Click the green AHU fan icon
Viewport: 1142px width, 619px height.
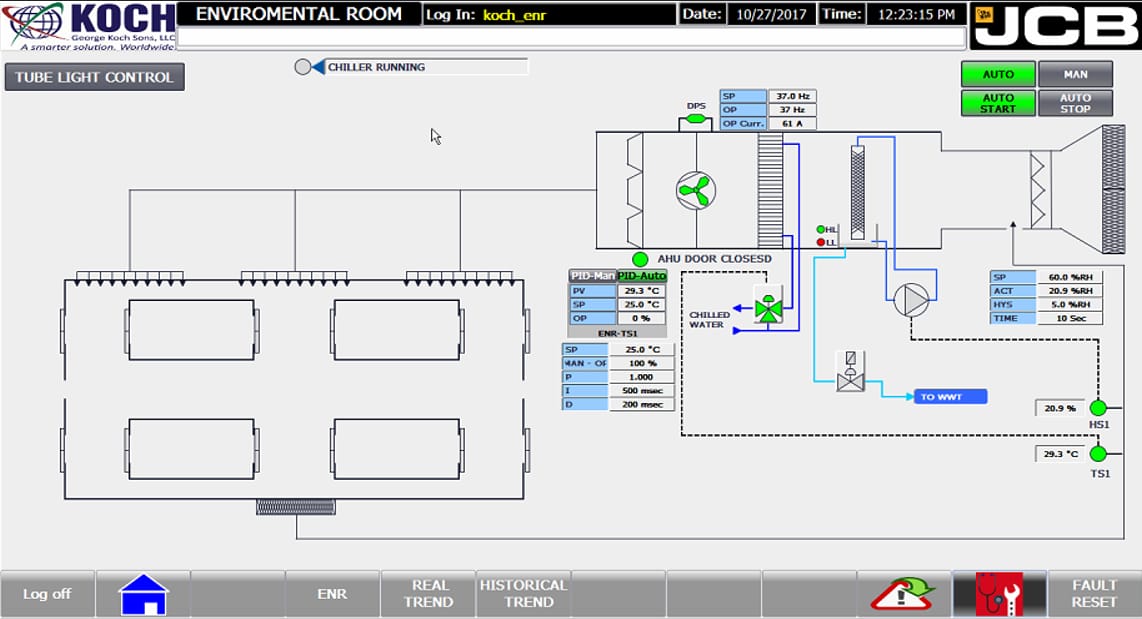point(696,191)
